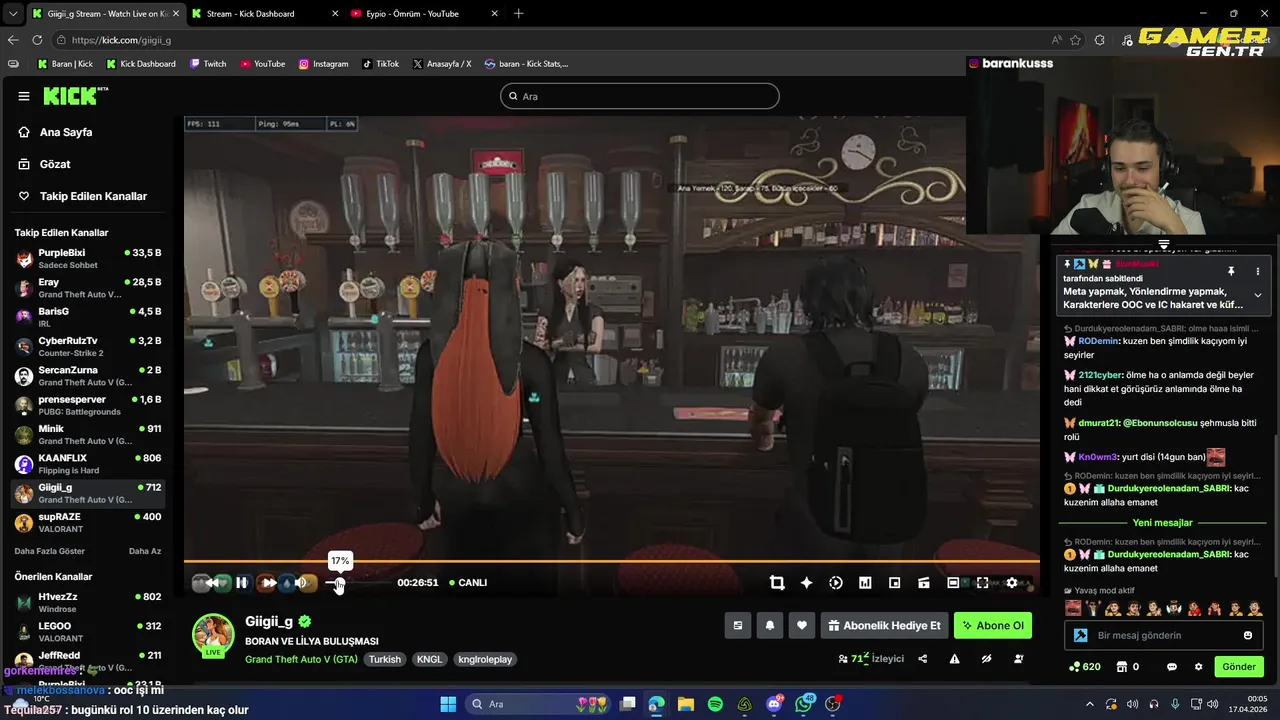Open the emoji picker in chat input
The height and width of the screenshot is (720, 1280).
click(1248, 635)
